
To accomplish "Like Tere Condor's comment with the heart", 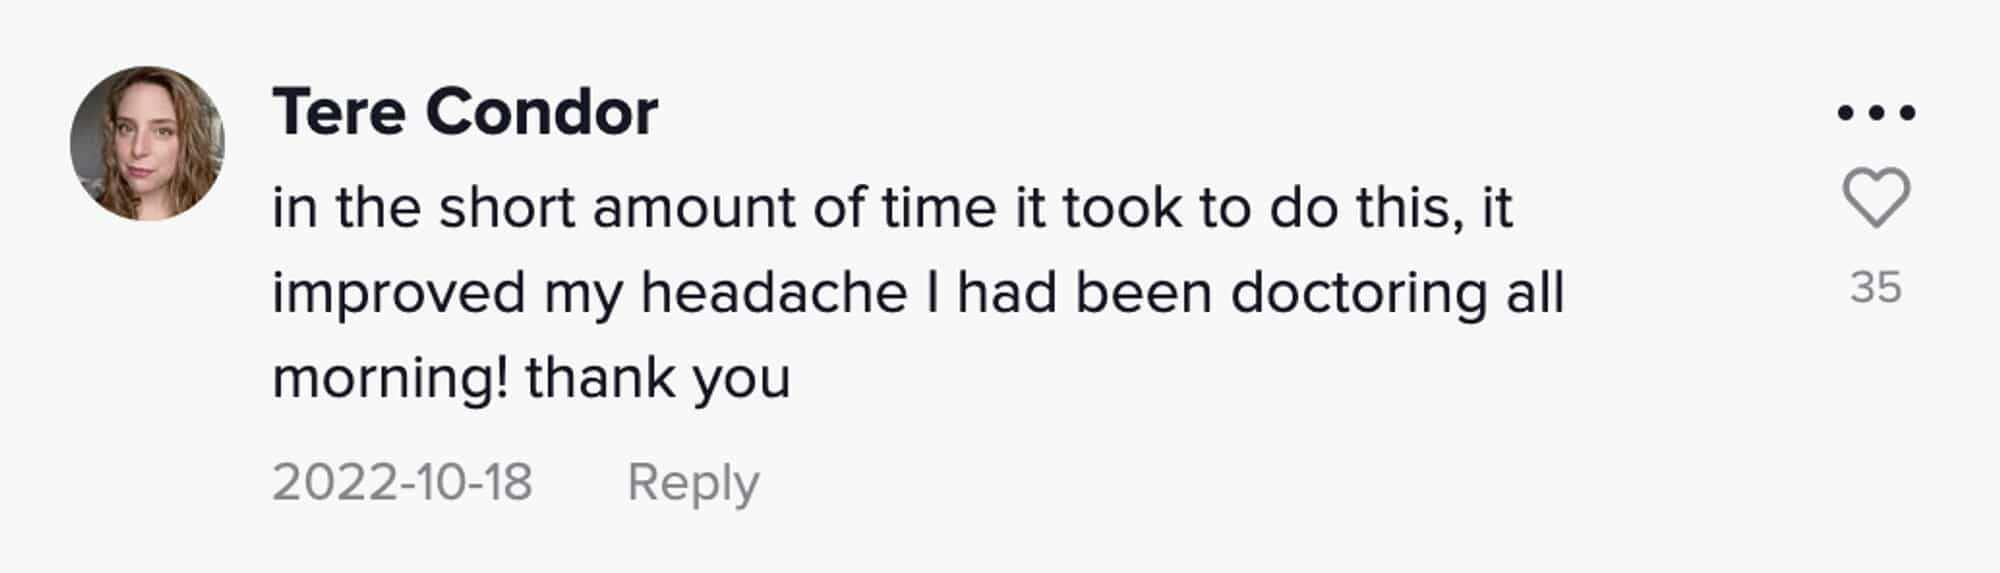I will pyautogui.click(x=1875, y=198).
